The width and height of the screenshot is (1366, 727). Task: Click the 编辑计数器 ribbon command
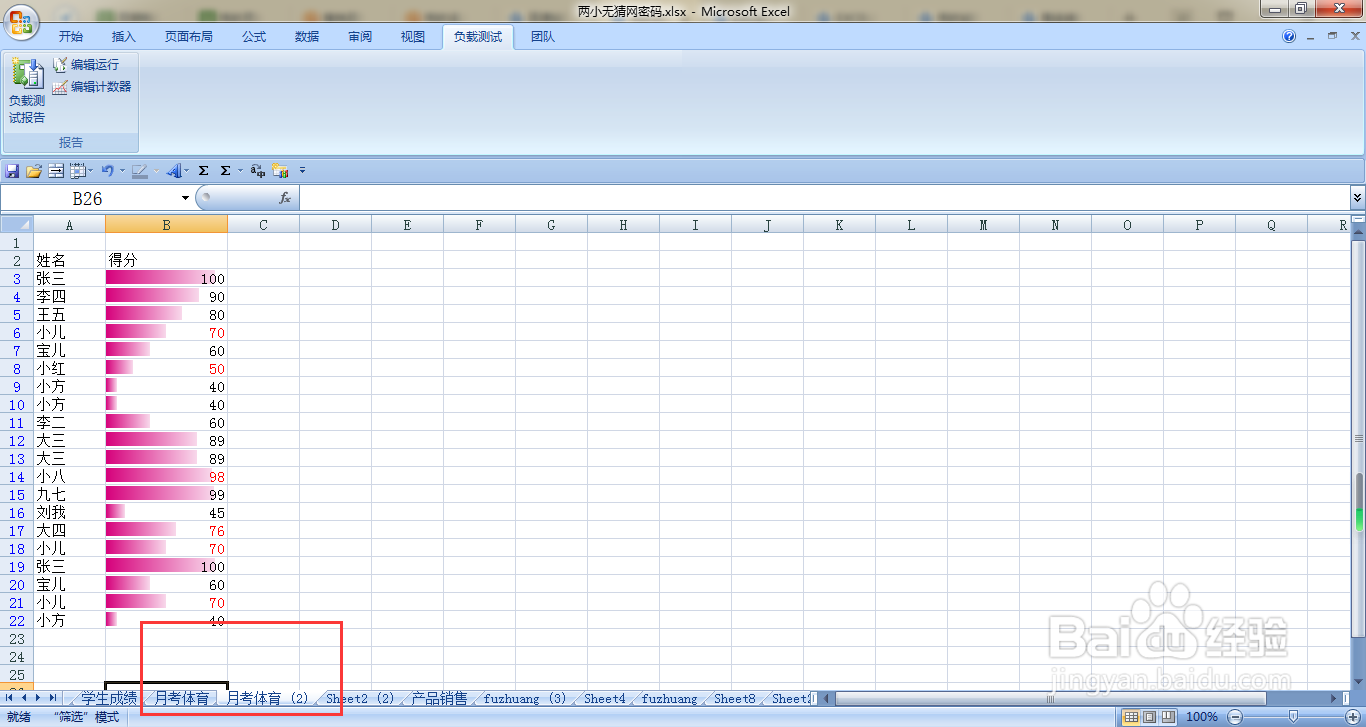(x=92, y=87)
